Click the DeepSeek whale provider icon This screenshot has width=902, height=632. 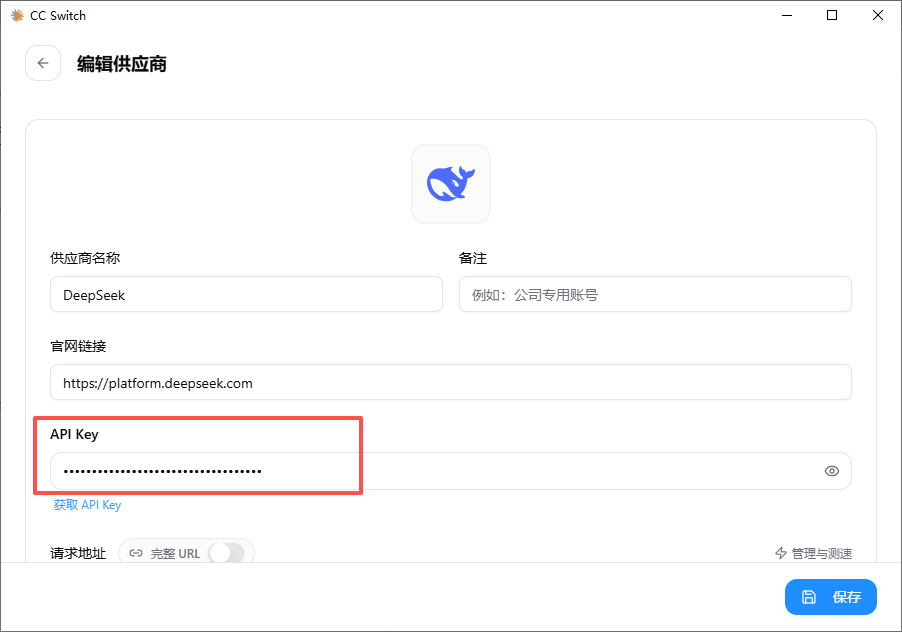pos(451,184)
